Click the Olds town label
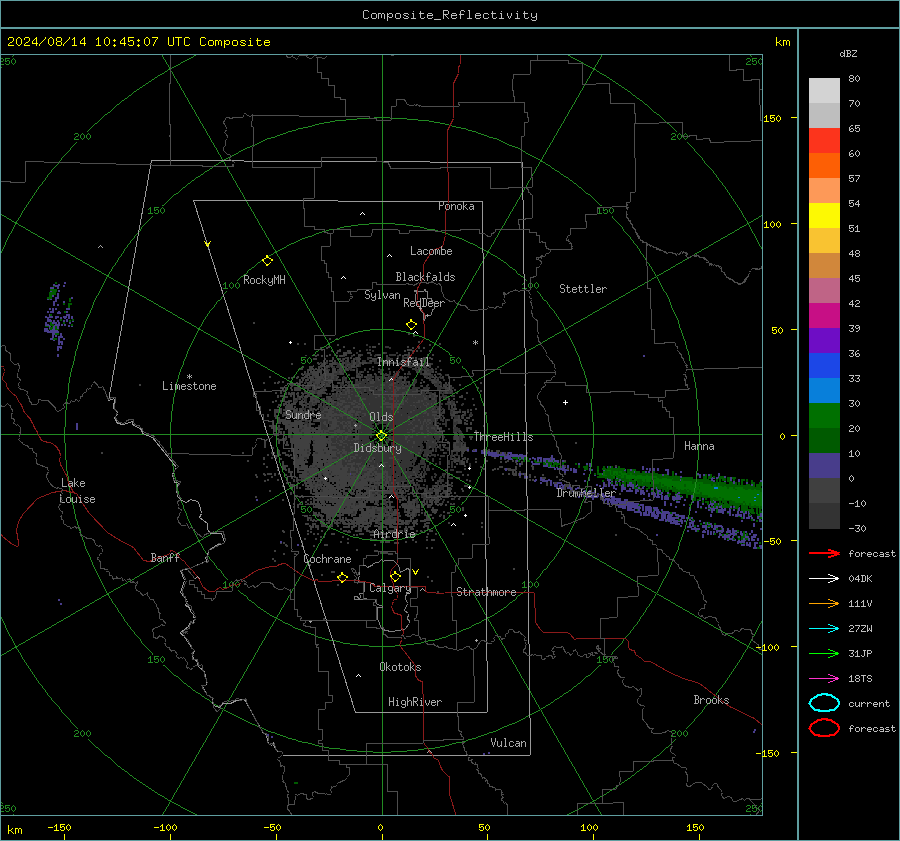The height and width of the screenshot is (841, 900). click(x=381, y=417)
